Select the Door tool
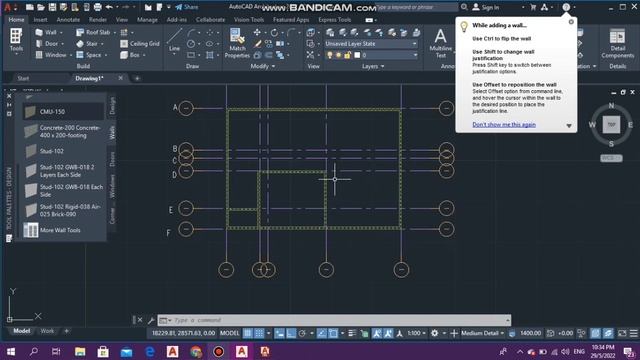The width and height of the screenshot is (640, 360). click(x=47, y=44)
